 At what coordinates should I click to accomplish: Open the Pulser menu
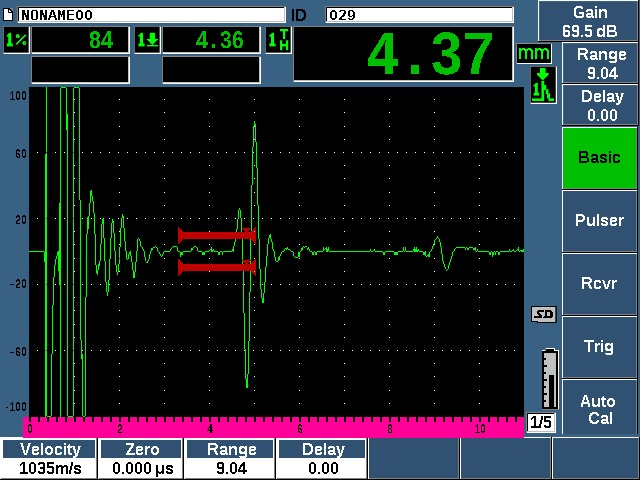pyautogui.click(x=599, y=221)
